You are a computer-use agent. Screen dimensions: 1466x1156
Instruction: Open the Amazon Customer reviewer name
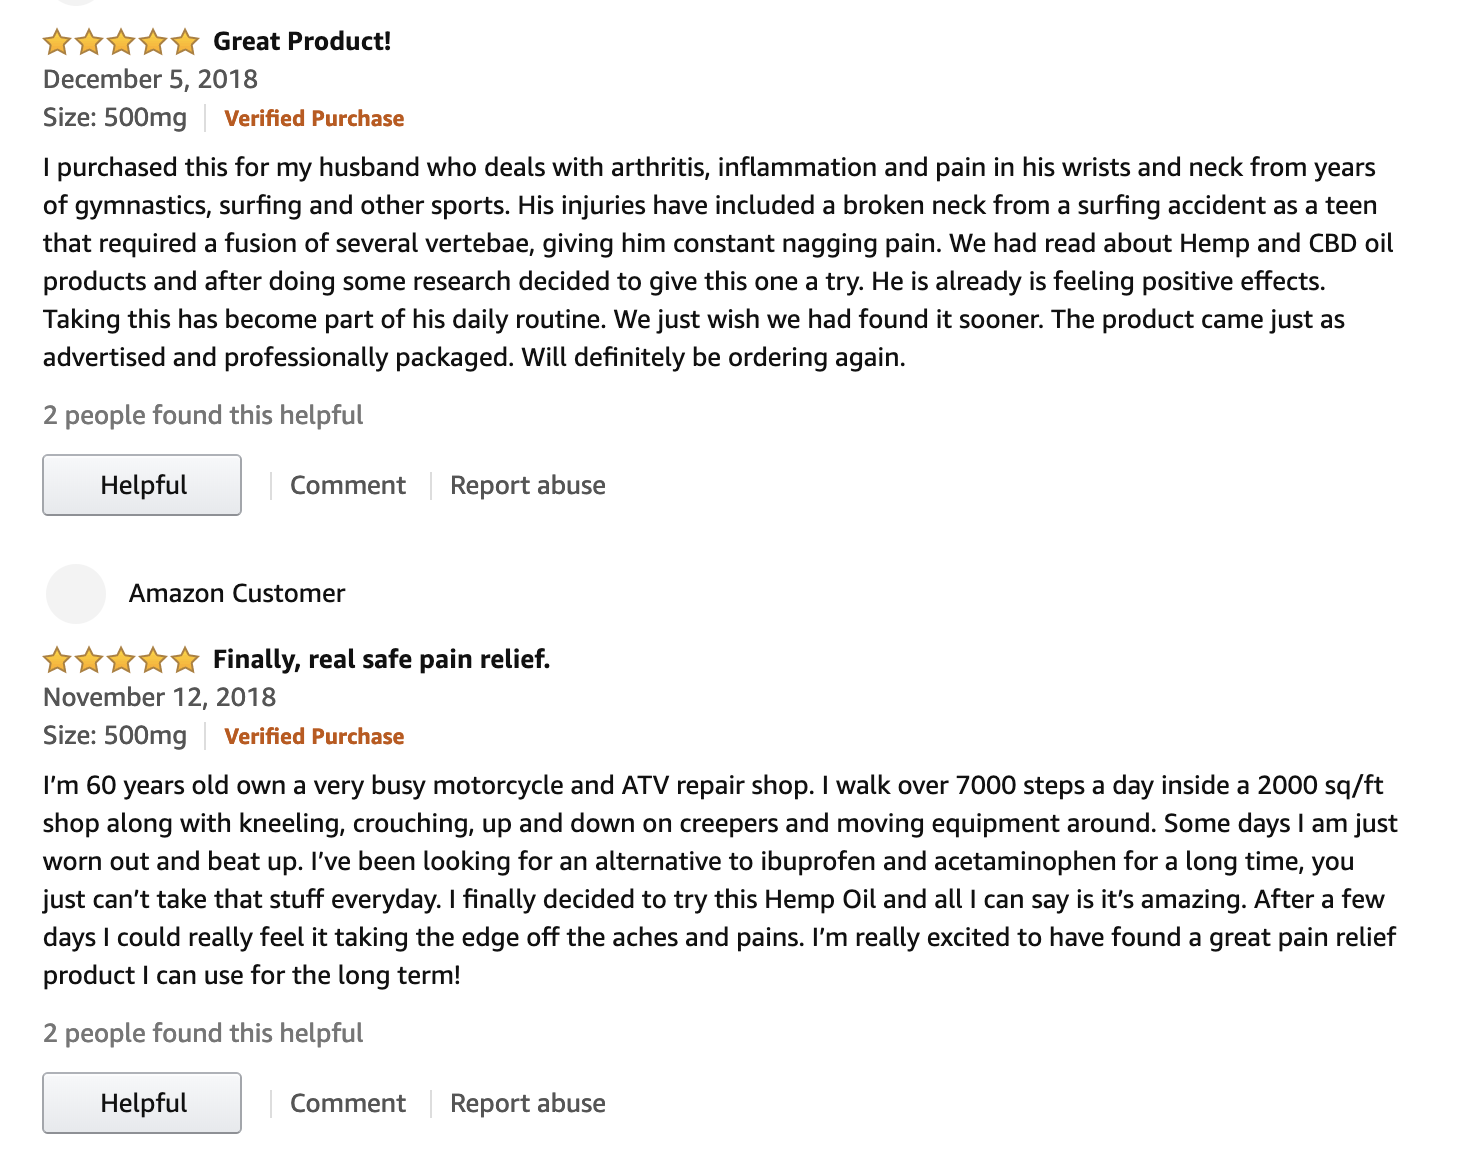pyautogui.click(x=237, y=594)
